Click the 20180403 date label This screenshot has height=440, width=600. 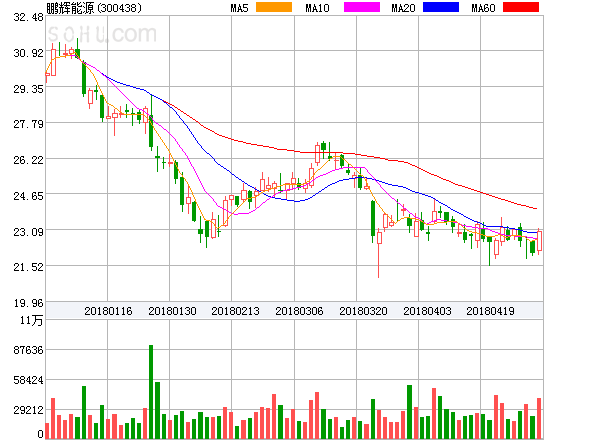pyautogui.click(x=427, y=312)
